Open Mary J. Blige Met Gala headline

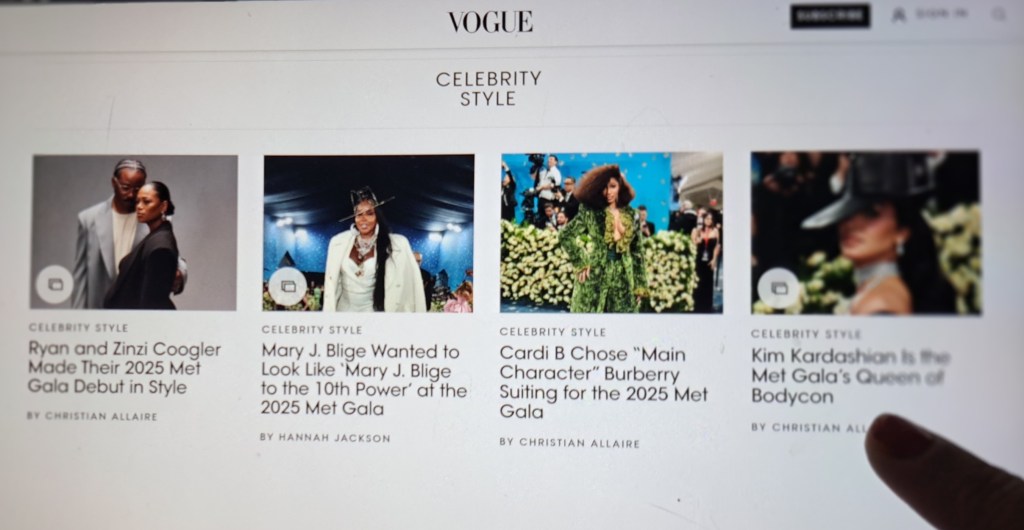[x=364, y=380]
